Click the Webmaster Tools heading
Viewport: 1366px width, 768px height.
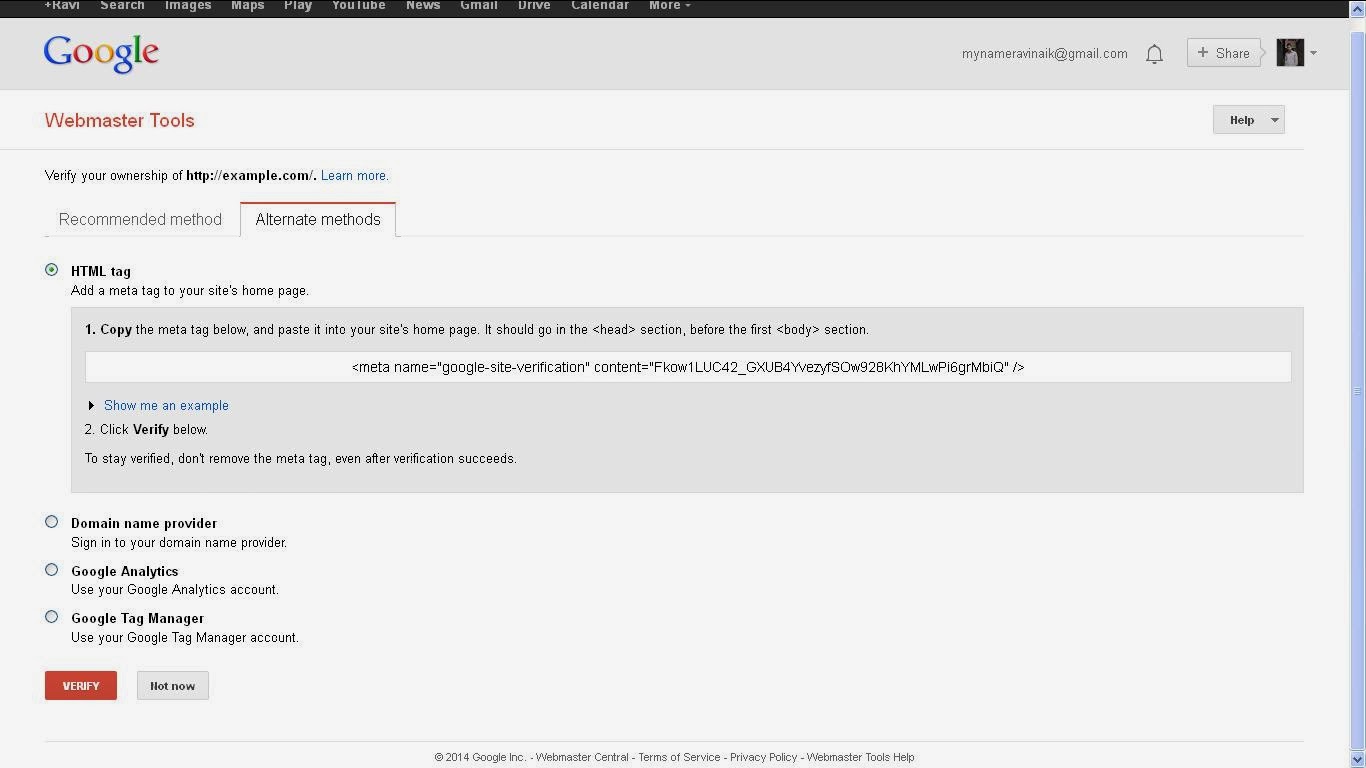120,120
